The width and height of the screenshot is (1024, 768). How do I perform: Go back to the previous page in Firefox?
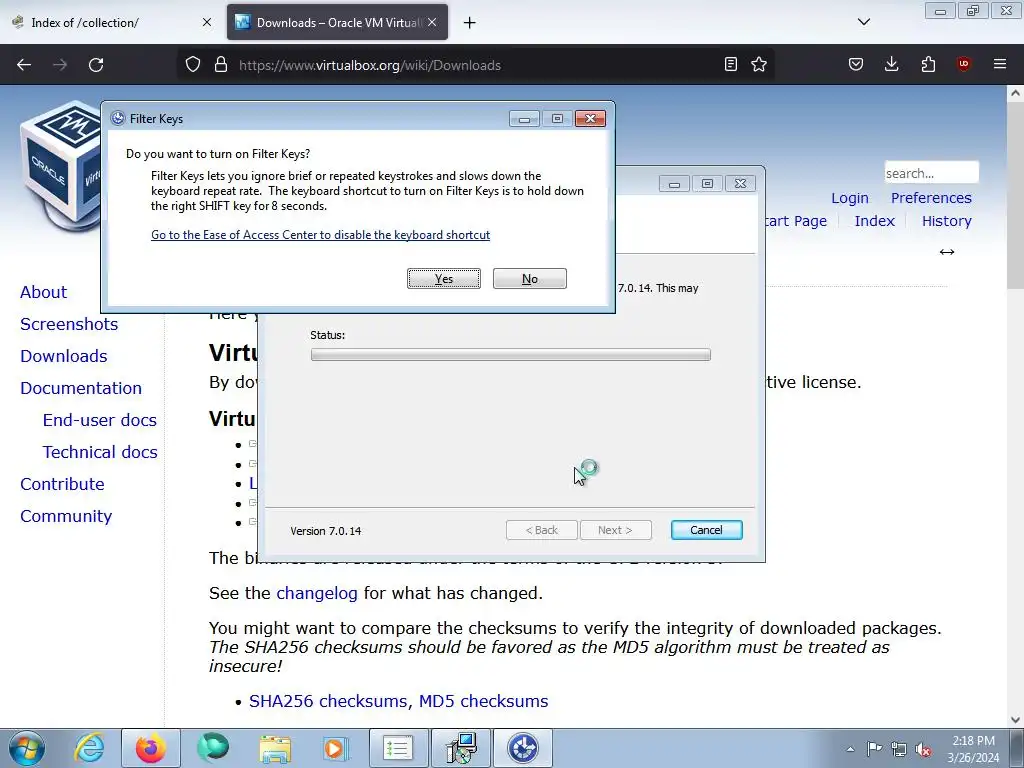[24, 65]
